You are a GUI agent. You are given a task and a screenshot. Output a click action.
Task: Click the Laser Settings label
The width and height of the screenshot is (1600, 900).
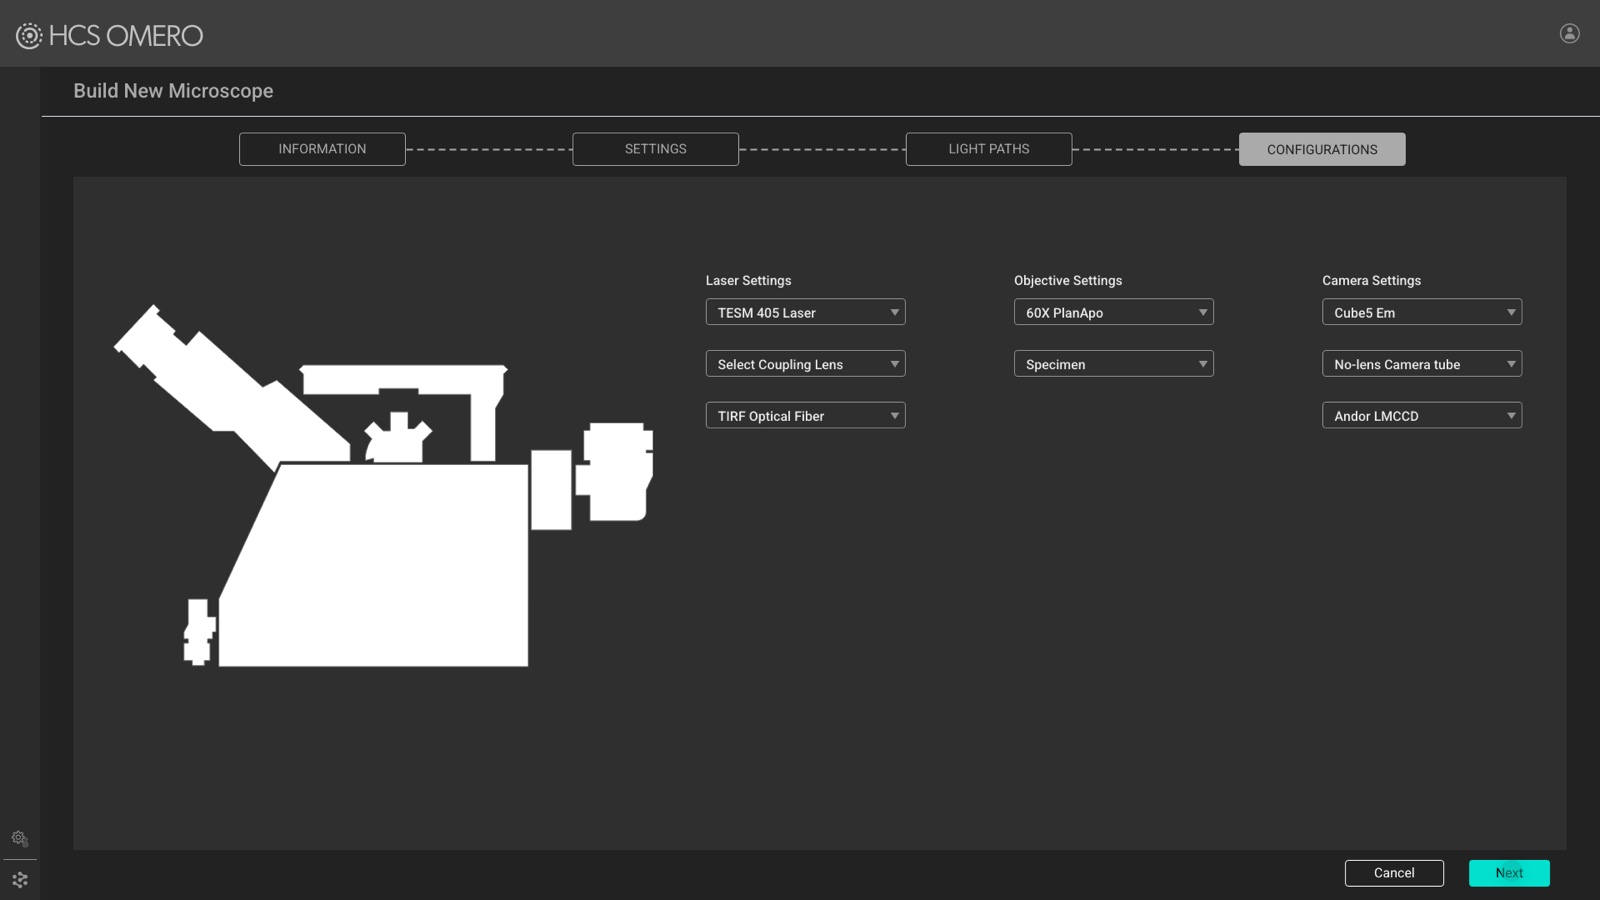pyautogui.click(x=748, y=281)
